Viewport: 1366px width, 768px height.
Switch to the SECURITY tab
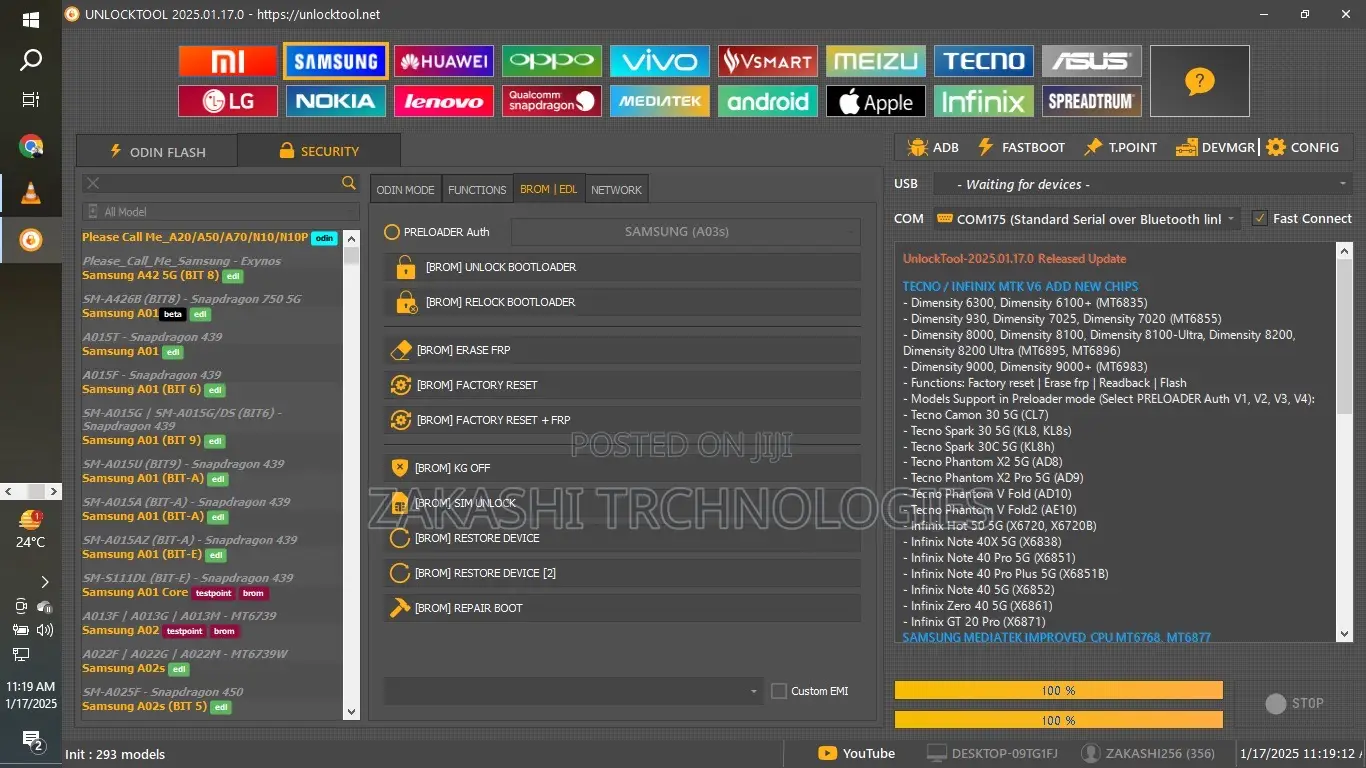(x=319, y=151)
